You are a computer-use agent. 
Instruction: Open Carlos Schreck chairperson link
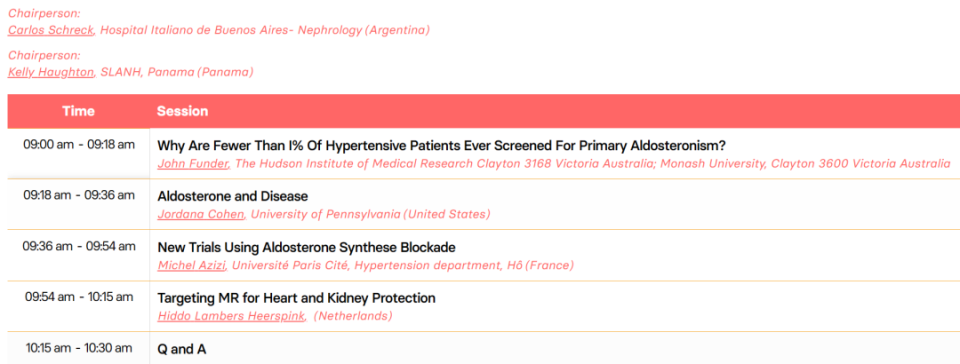(x=51, y=30)
